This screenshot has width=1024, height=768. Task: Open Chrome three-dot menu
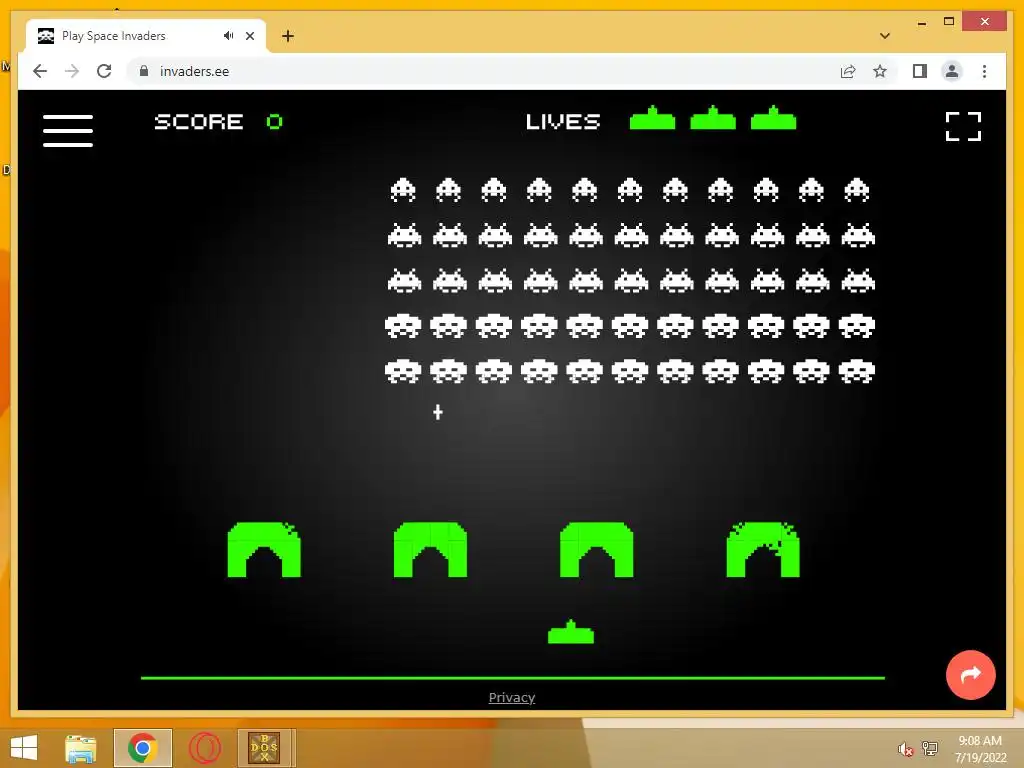984,71
